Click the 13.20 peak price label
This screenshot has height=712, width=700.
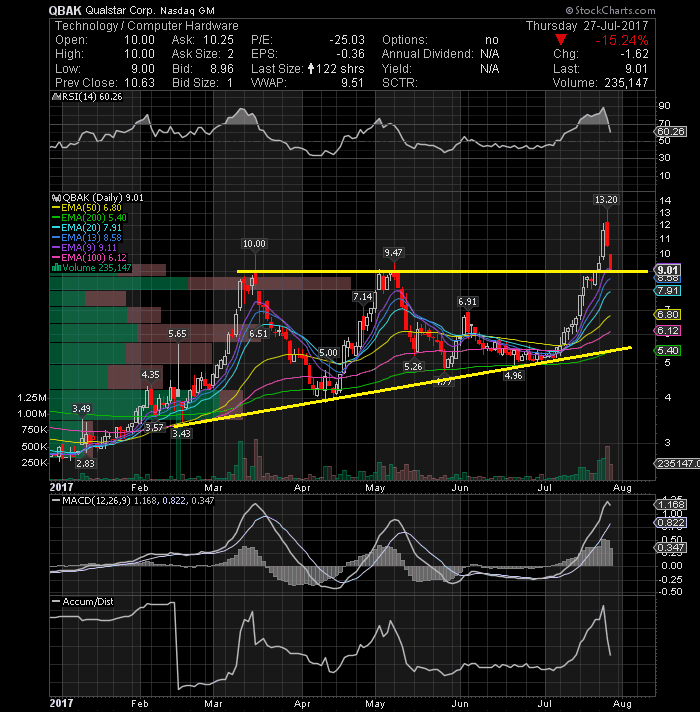pos(606,199)
